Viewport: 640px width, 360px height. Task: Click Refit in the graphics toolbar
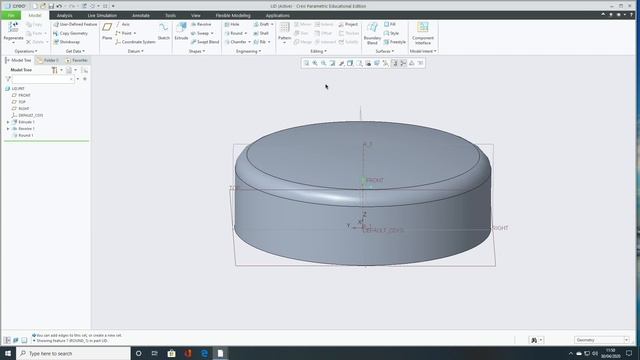point(306,63)
